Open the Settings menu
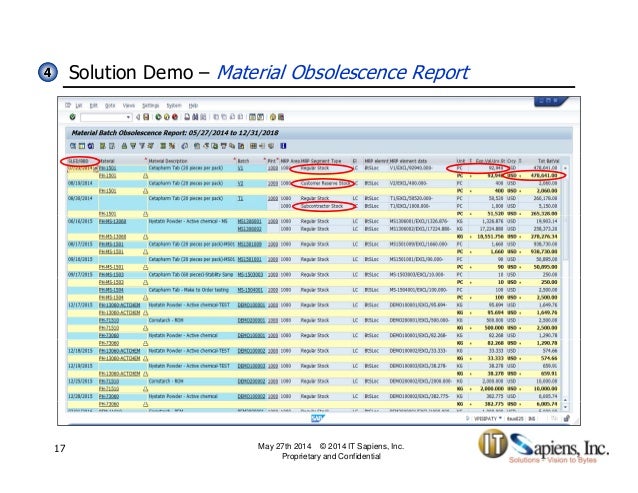The height and width of the screenshot is (493, 638). point(150,105)
